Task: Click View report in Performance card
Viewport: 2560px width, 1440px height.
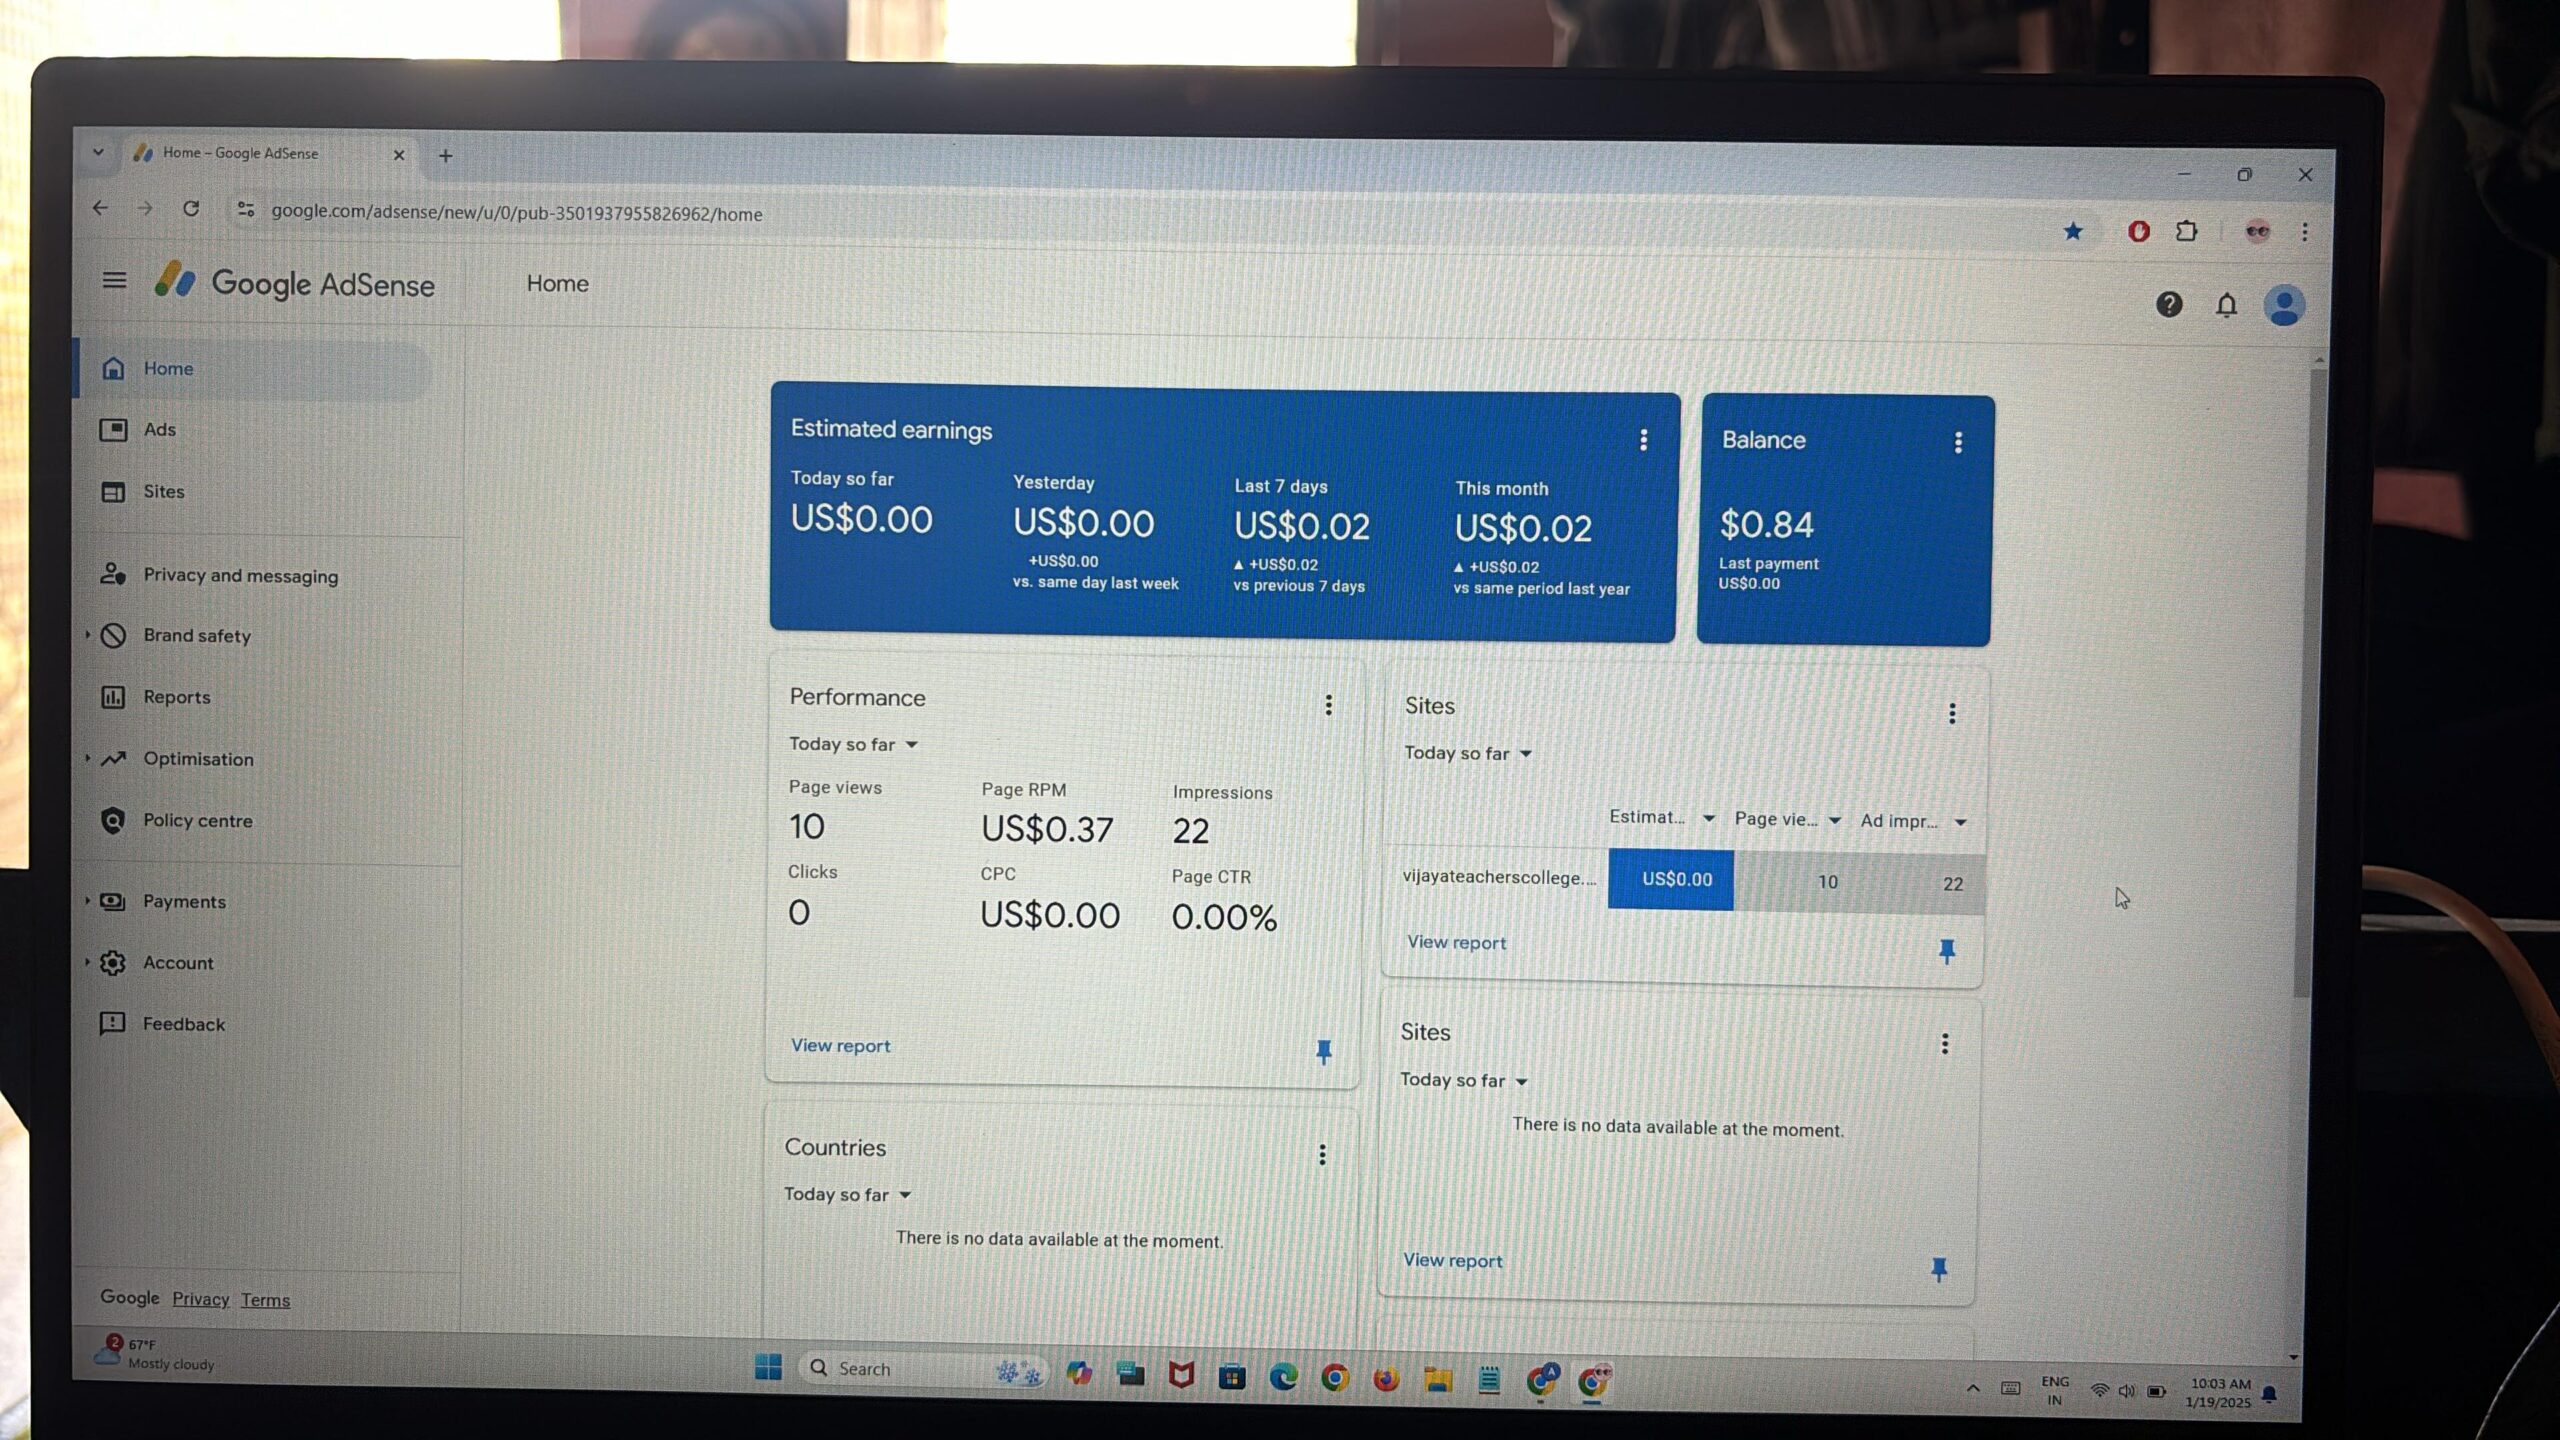Action: [x=840, y=1045]
